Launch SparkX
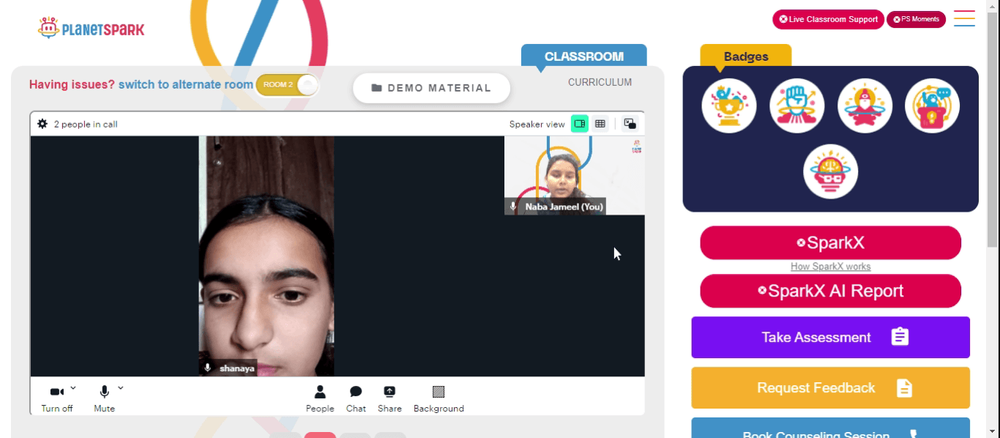Image resolution: width=1000 pixels, height=438 pixels. (x=830, y=243)
